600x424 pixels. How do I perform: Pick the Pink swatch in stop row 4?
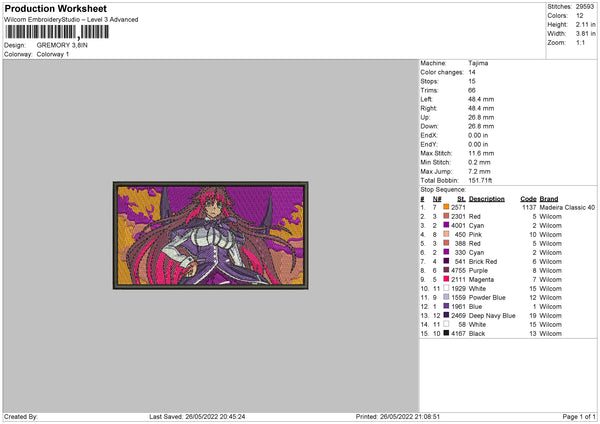click(x=446, y=234)
